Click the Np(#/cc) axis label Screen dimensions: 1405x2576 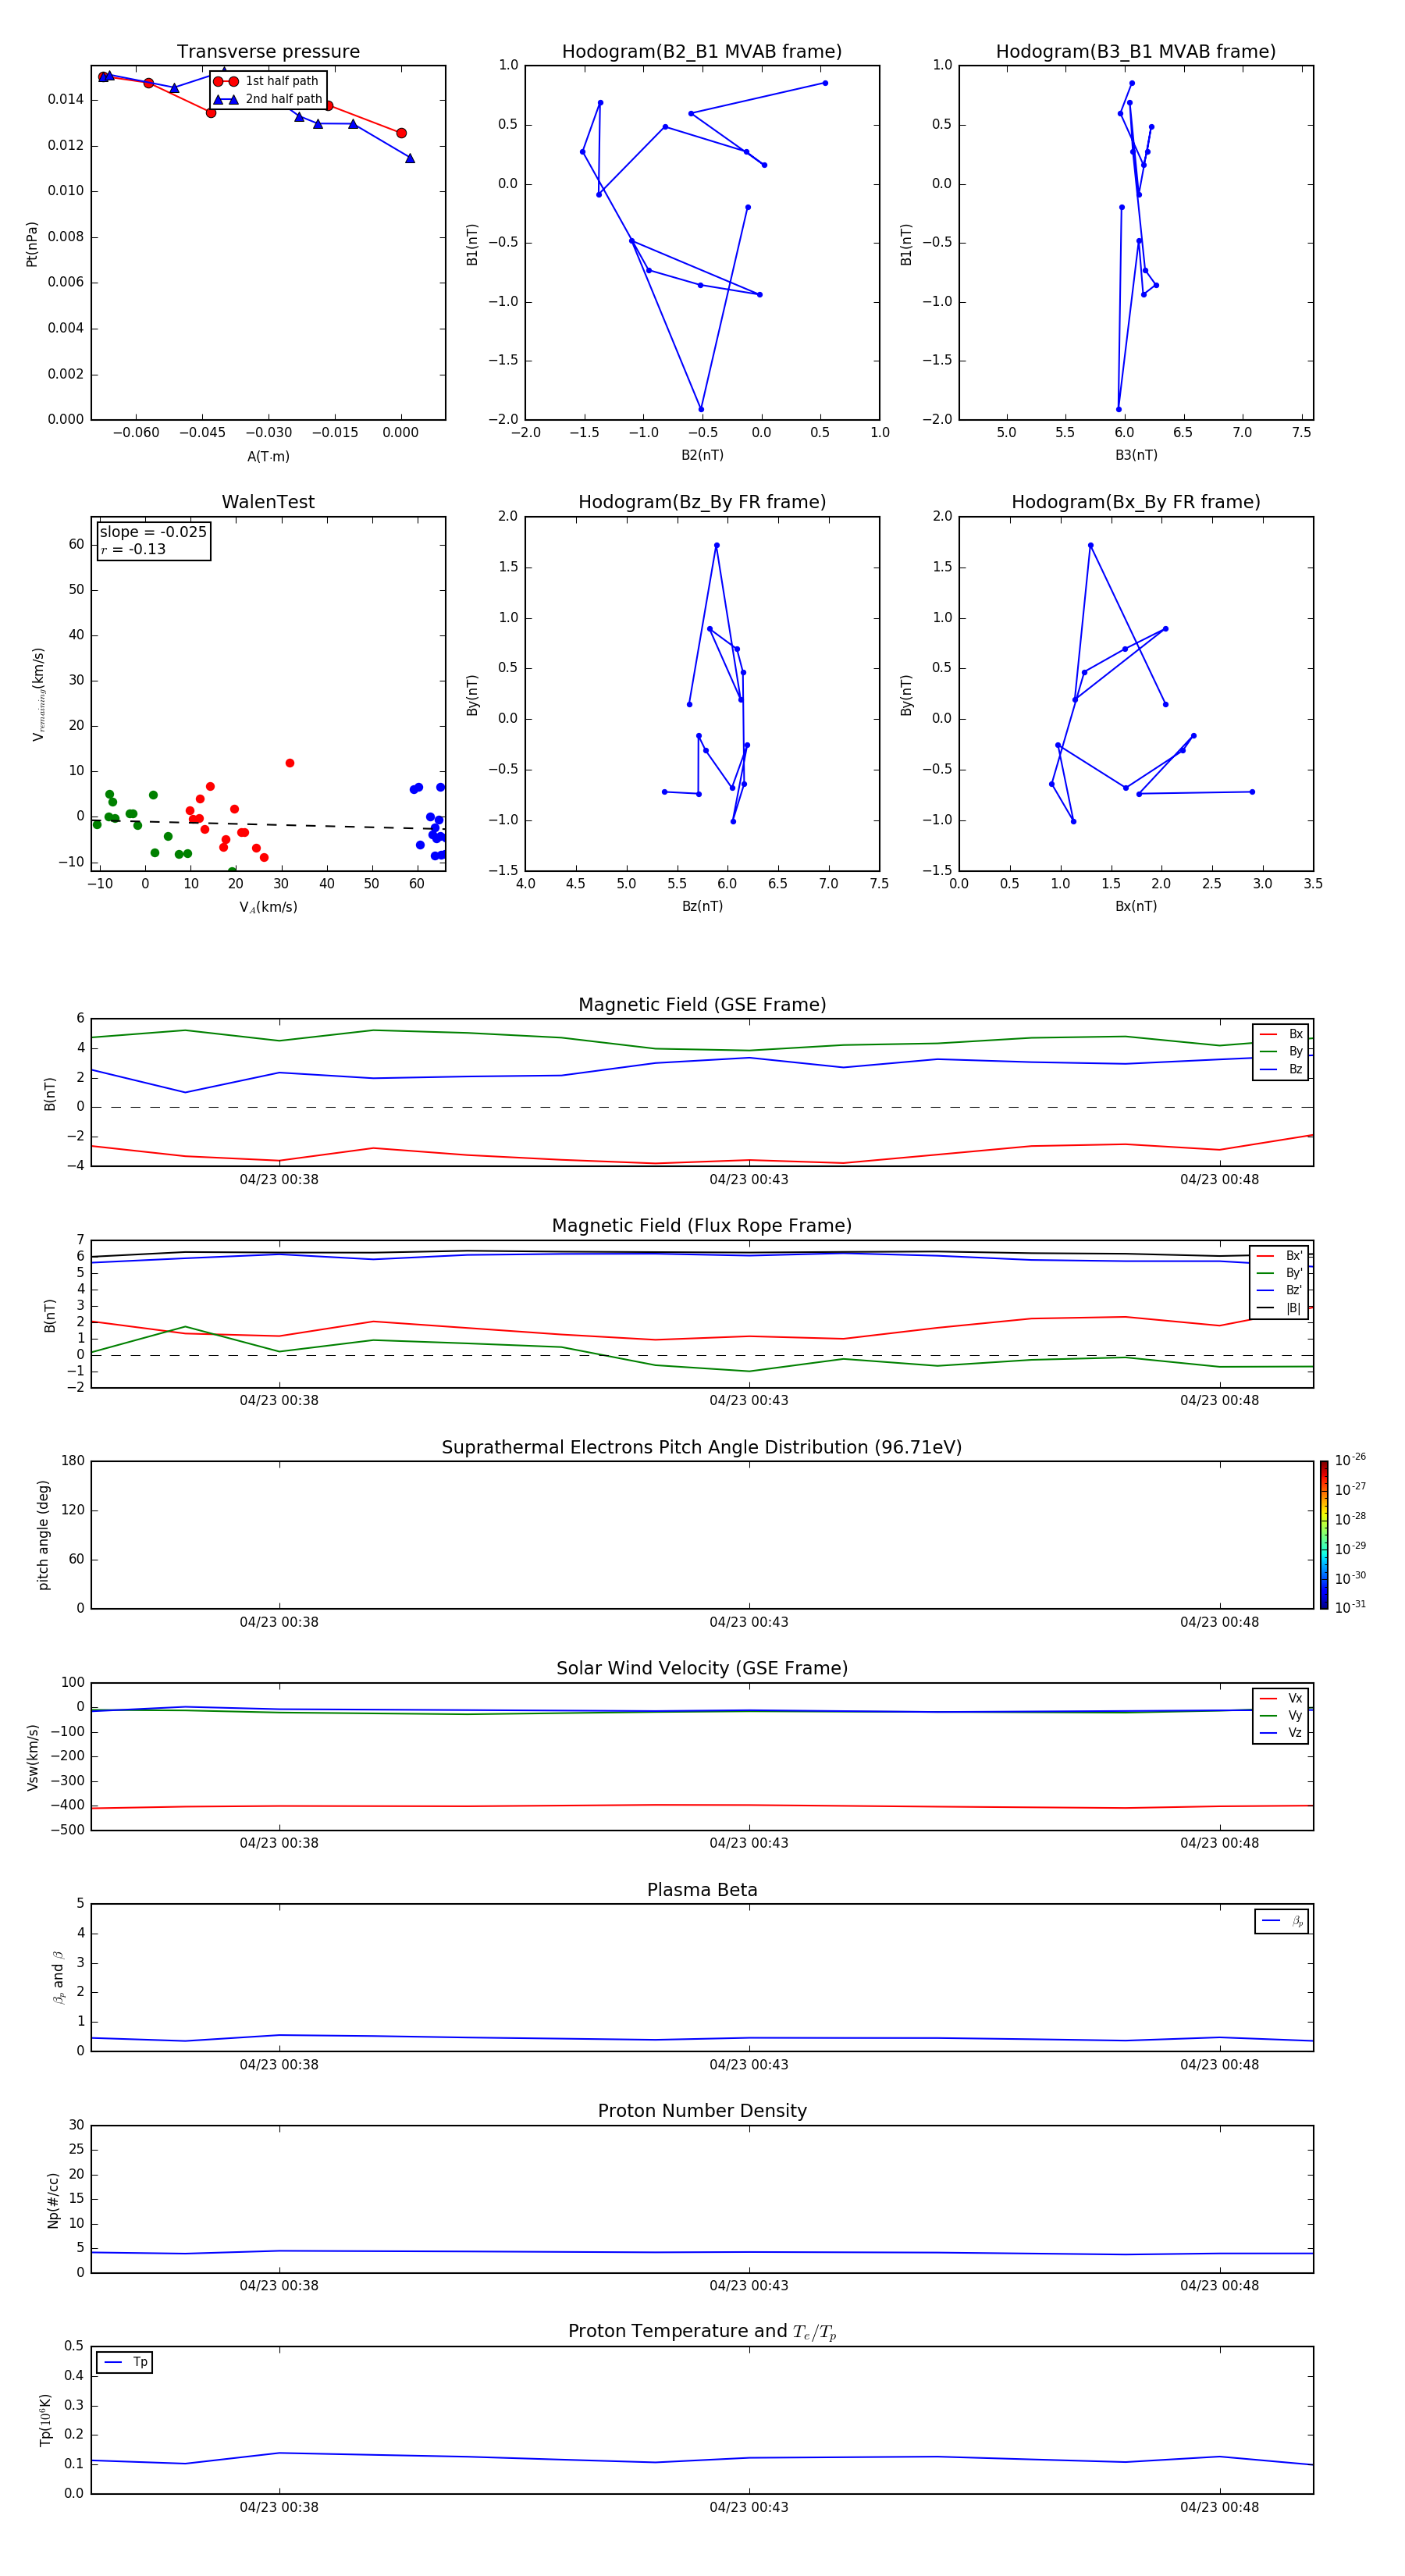pos(53,2199)
